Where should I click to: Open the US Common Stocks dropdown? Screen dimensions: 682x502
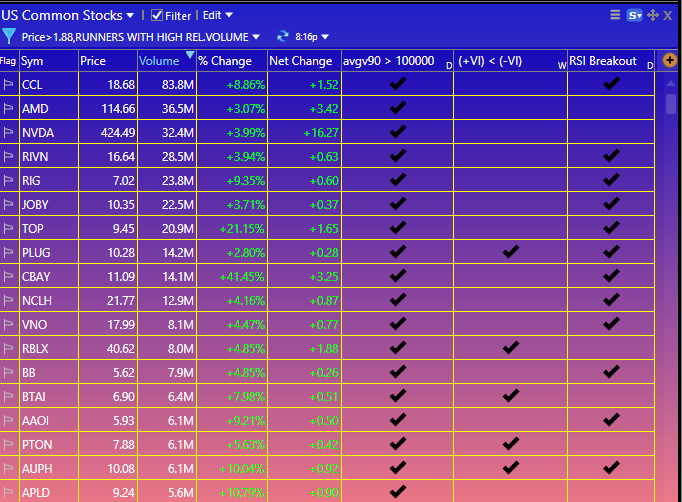coord(67,16)
